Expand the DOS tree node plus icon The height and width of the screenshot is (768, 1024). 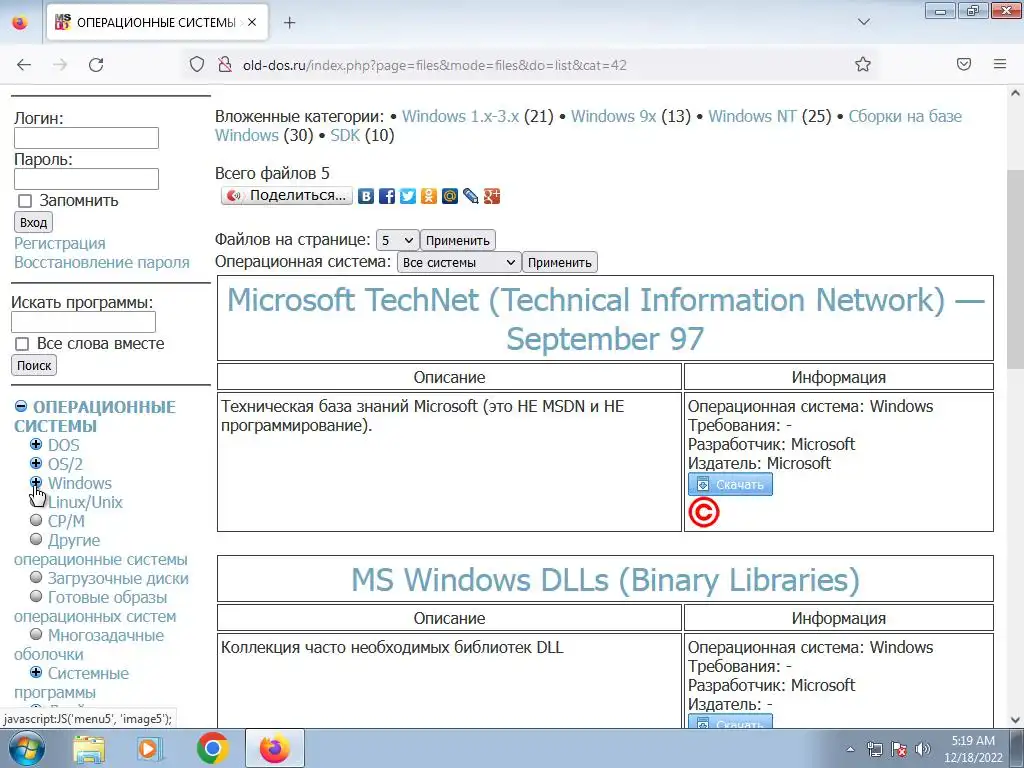click(36, 444)
